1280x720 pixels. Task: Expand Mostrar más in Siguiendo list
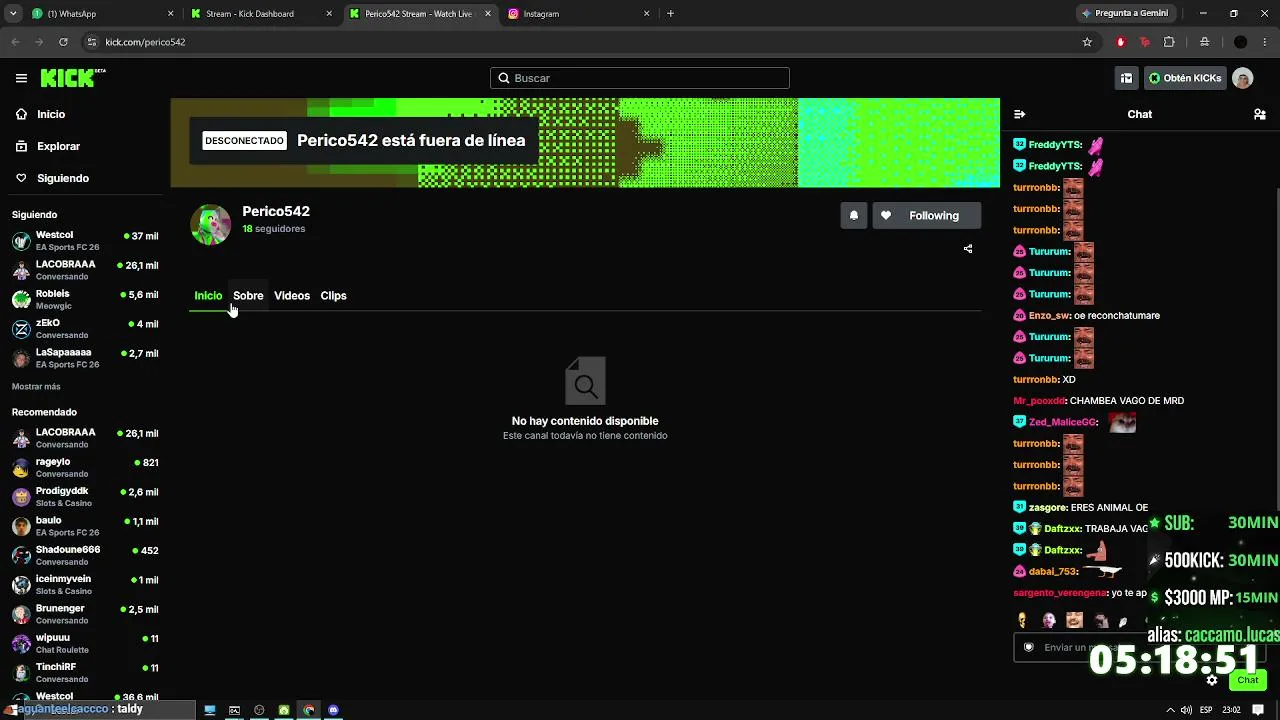click(36, 387)
